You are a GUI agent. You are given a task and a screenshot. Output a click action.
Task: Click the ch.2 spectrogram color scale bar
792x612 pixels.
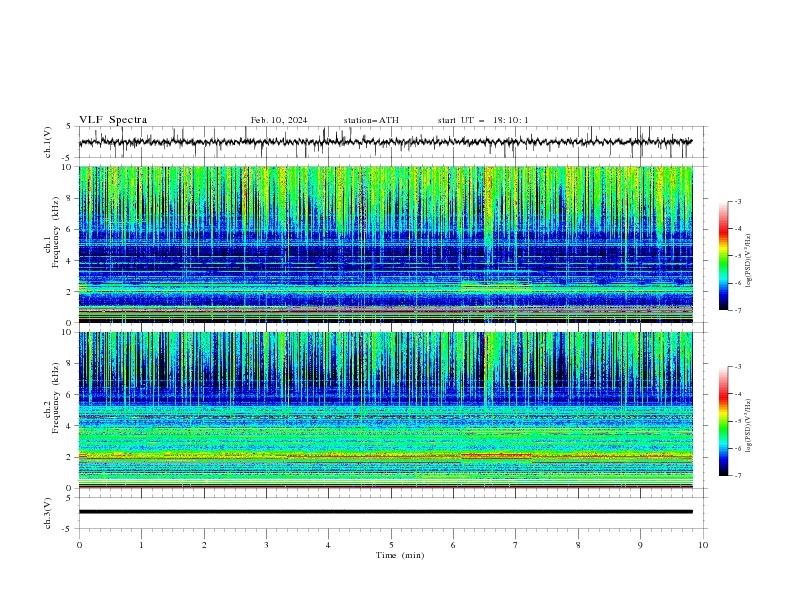723,421
